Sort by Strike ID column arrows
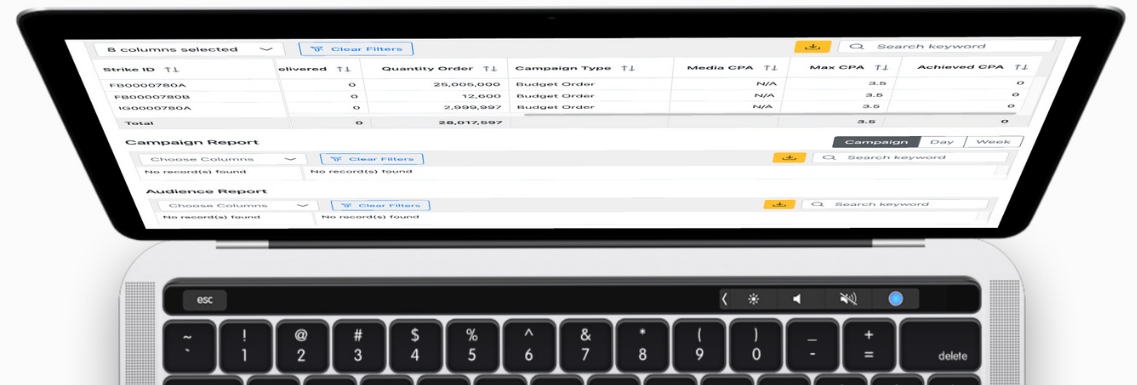The image size is (1137, 385). [172, 70]
